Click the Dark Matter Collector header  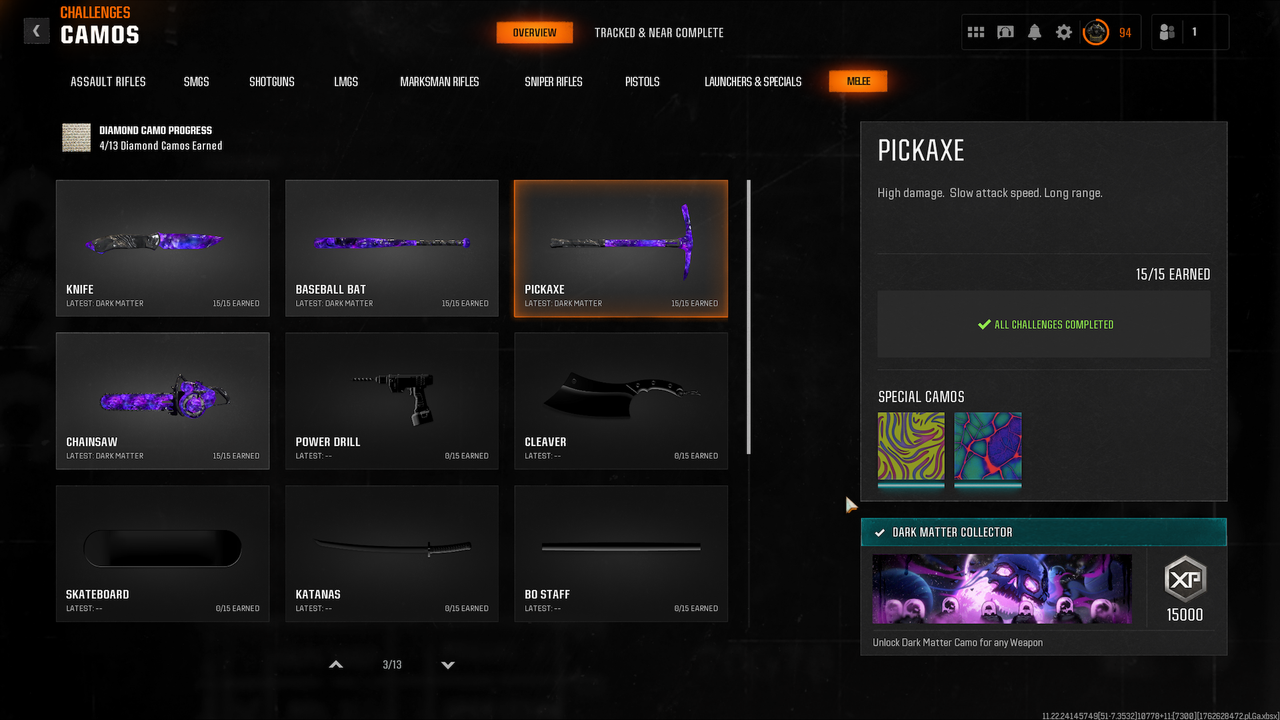(x=1044, y=532)
